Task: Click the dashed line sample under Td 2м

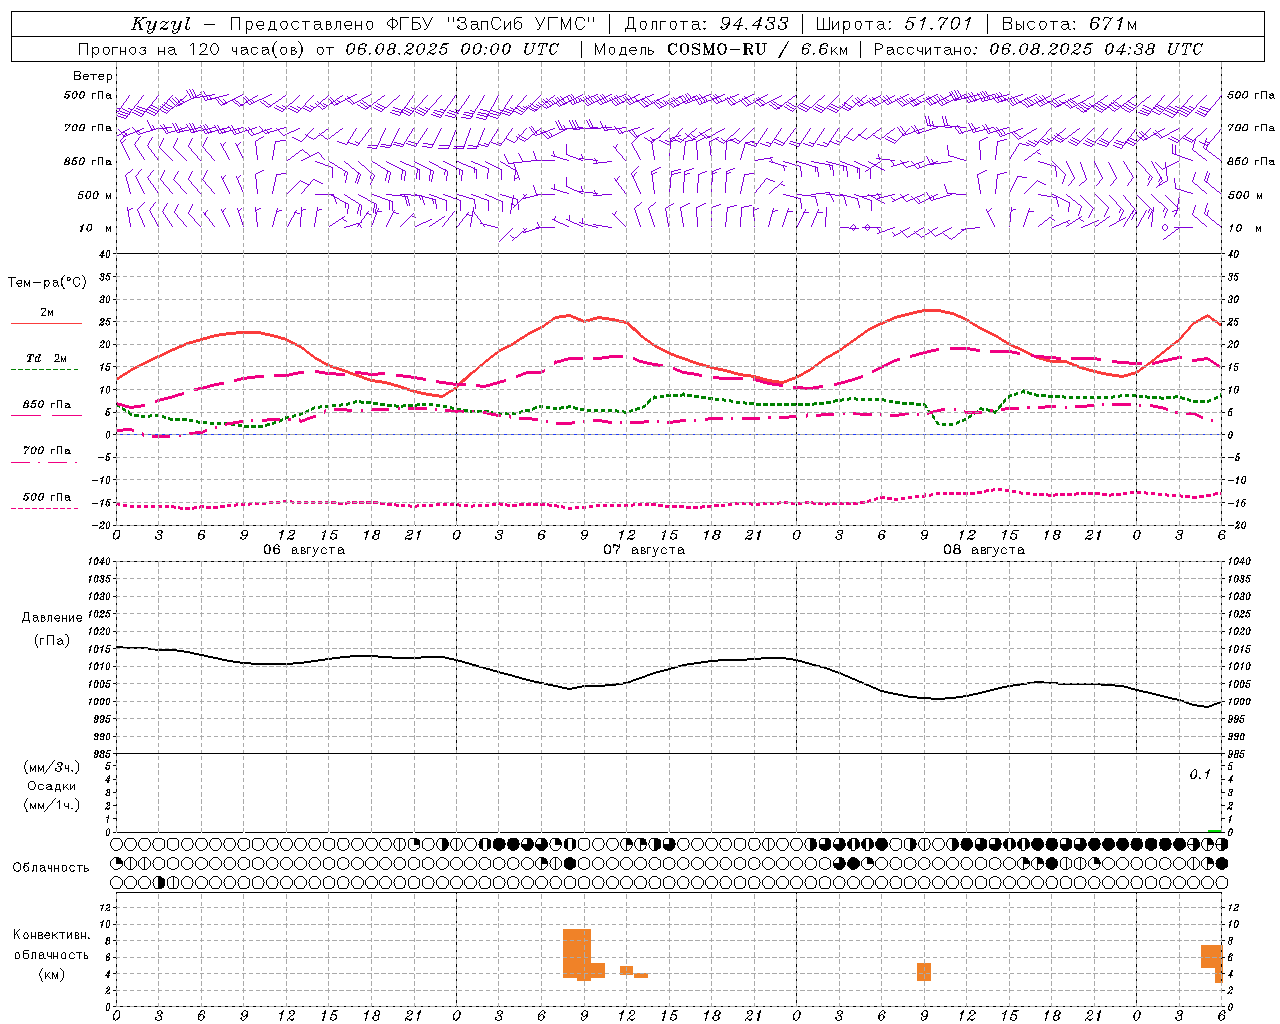Action: coord(46,370)
